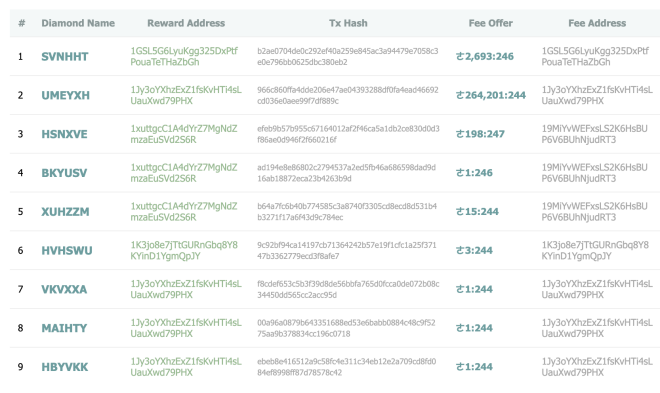Open diamond HBYVKK in row 9
Screen dimensions: 660x393
(65, 367)
